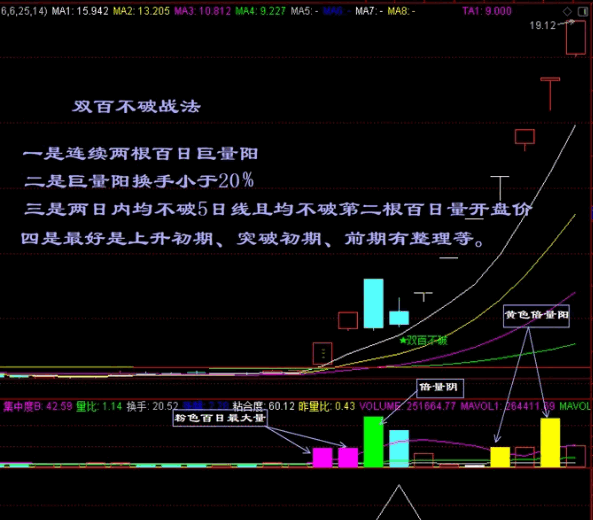Select the second magenta volume bar
The width and height of the screenshot is (593, 520).
(348, 458)
